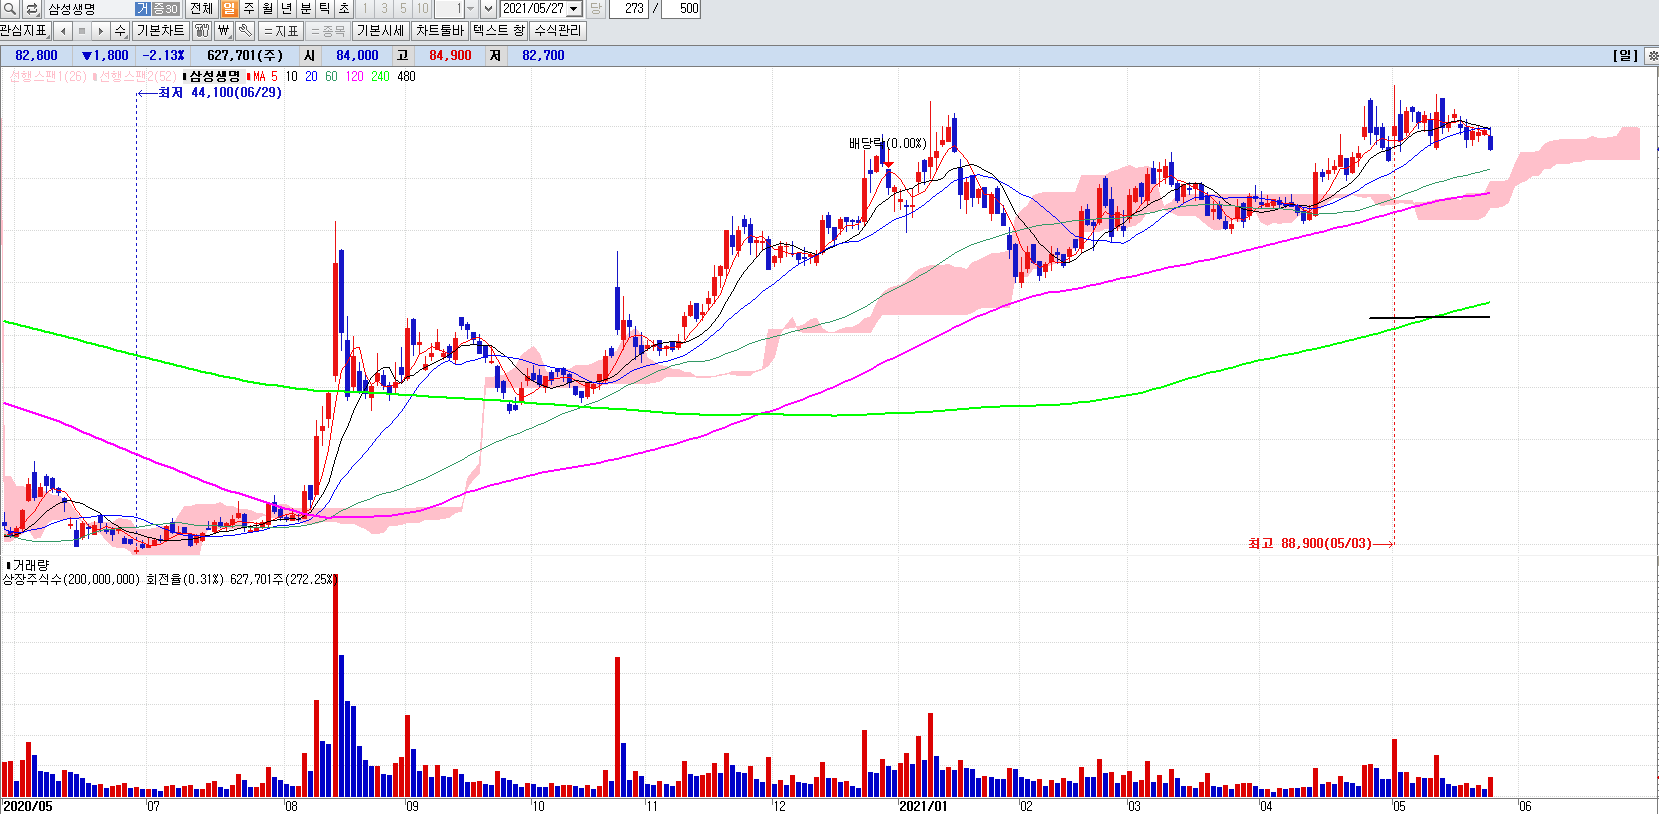This screenshot has width=1659, height=814.
Task: Open chart tools icon next to 기본차트
Action: click(x=202, y=31)
